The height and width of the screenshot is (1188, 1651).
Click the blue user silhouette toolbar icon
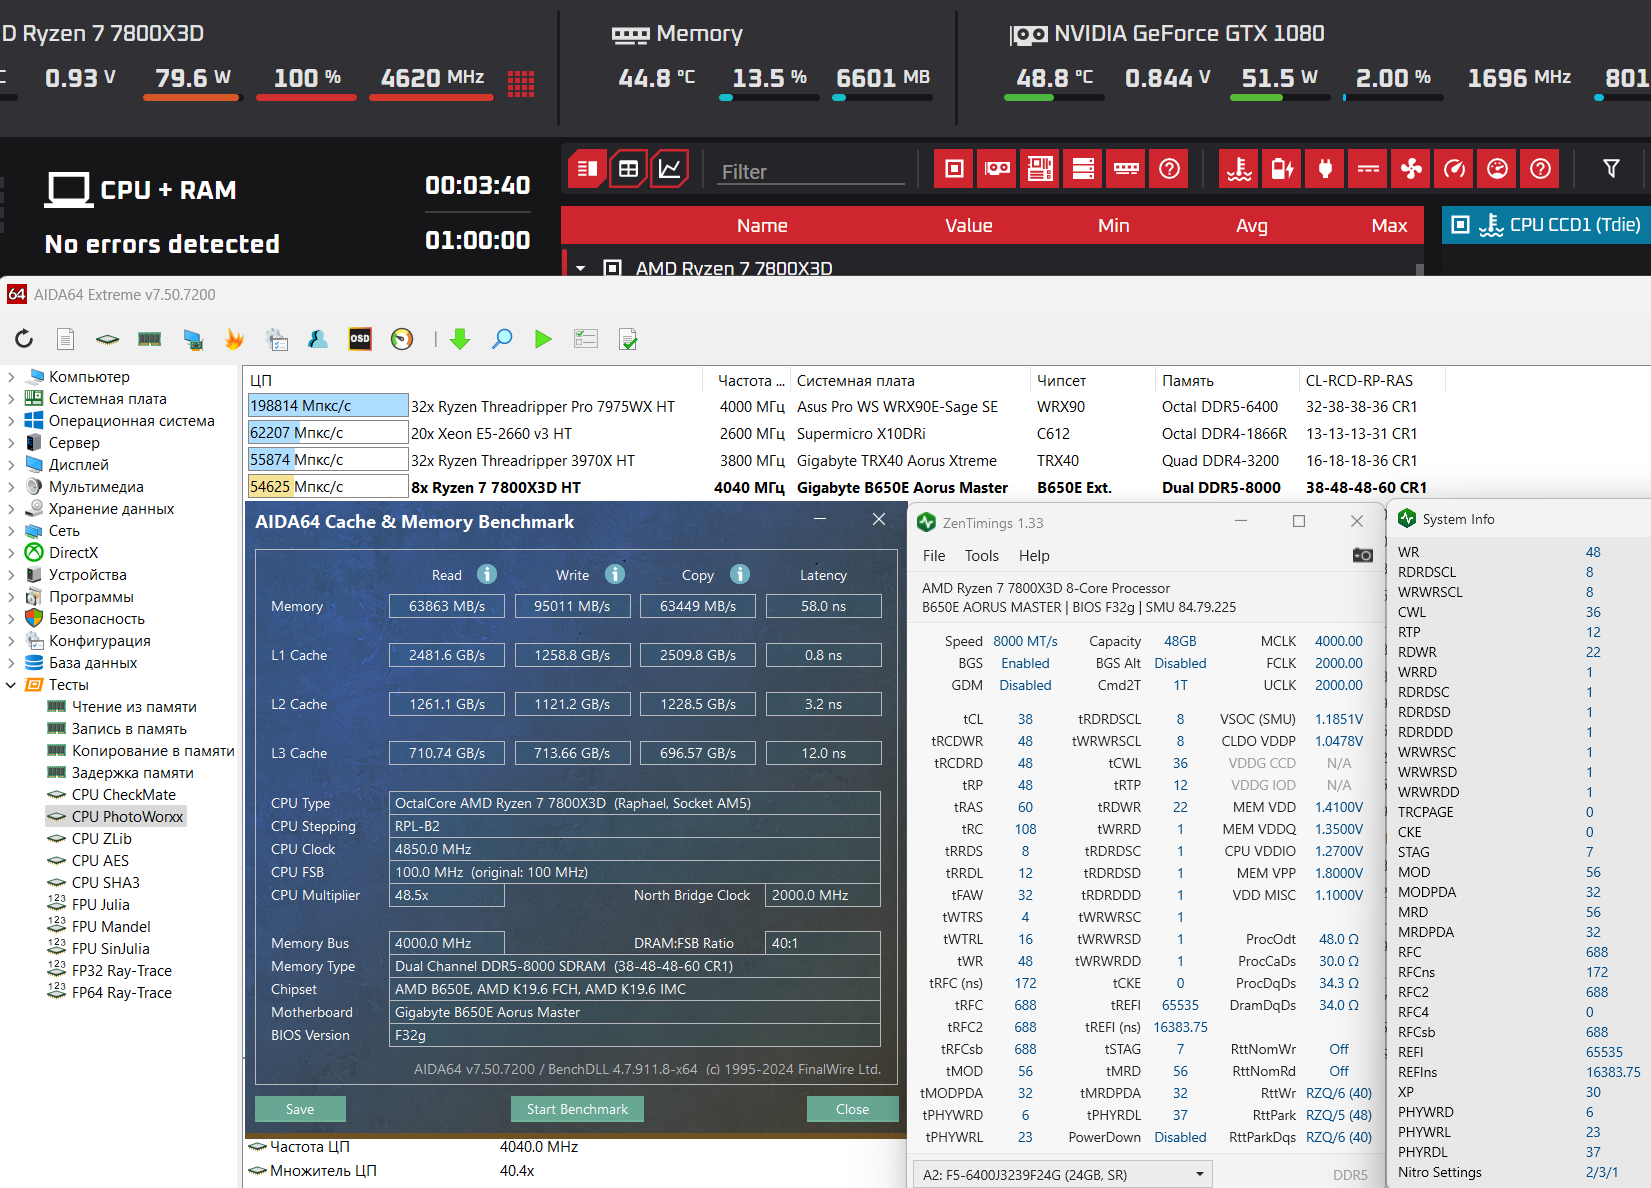(x=318, y=339)
